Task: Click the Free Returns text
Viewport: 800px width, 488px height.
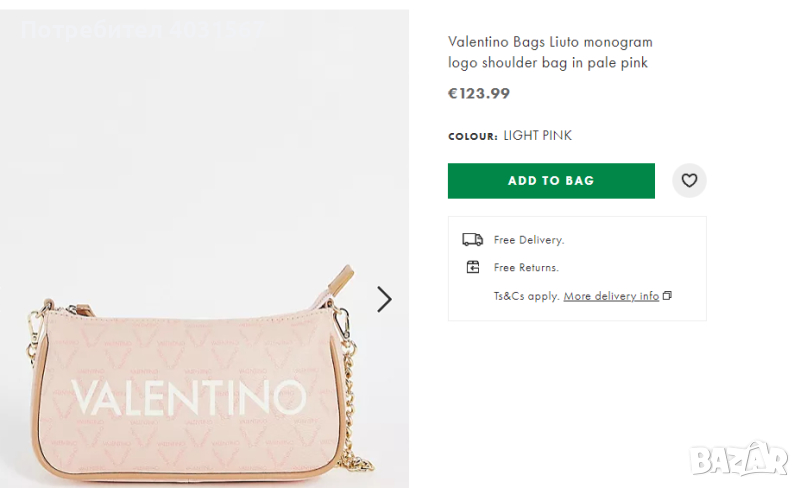Action: (526, 268)
